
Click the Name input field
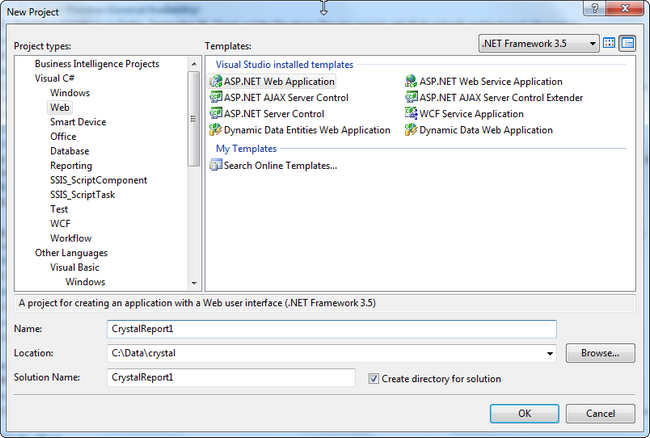pos(332,329)
